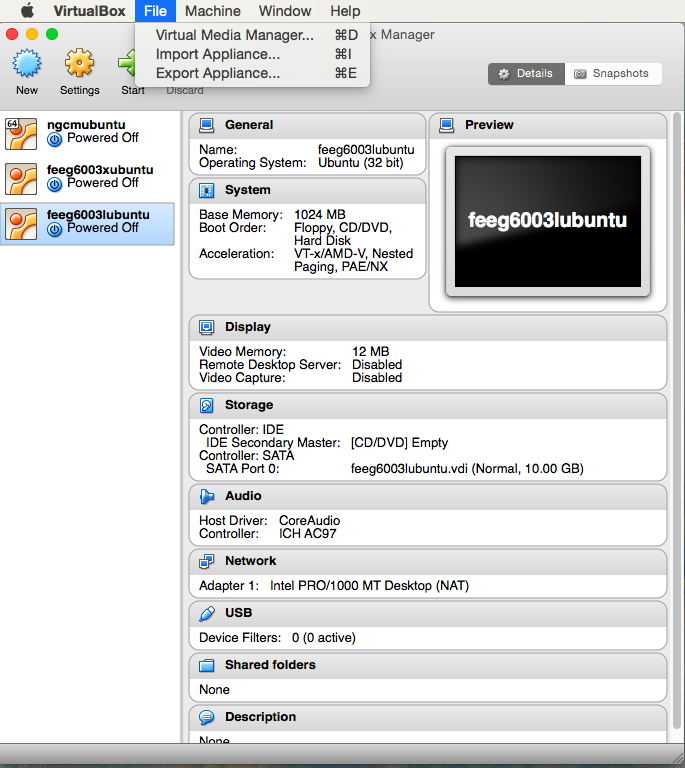The height and width of the screenshot is (768, 685).
Task: Click the 12 MB video memory value
Action: (371, 352)
